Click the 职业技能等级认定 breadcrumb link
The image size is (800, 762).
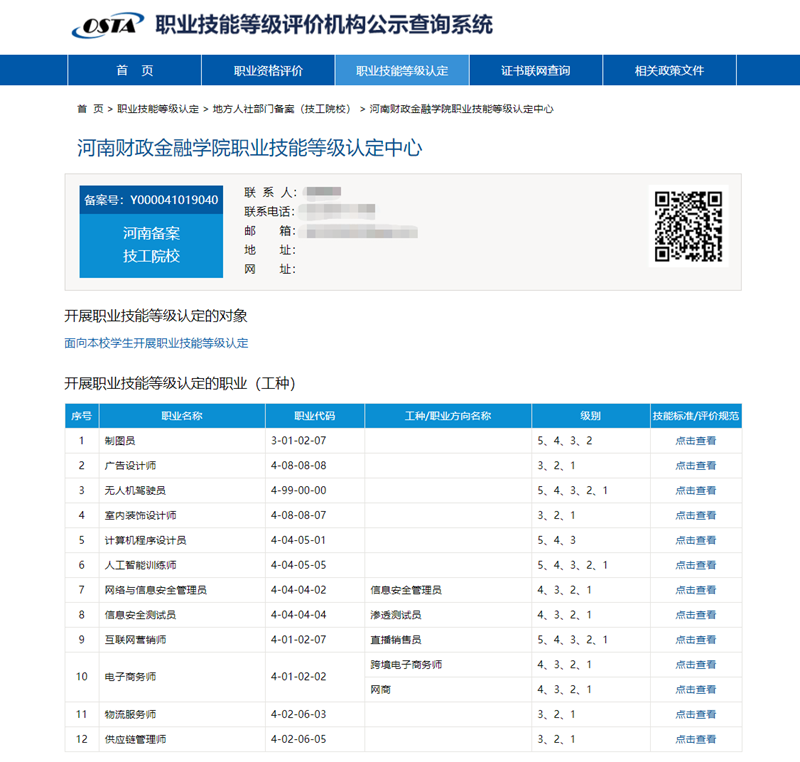point(158,109)
